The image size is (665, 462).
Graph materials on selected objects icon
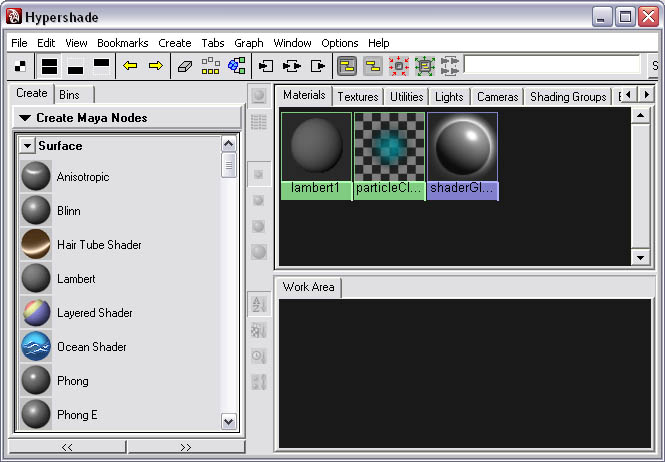point(237,66)
